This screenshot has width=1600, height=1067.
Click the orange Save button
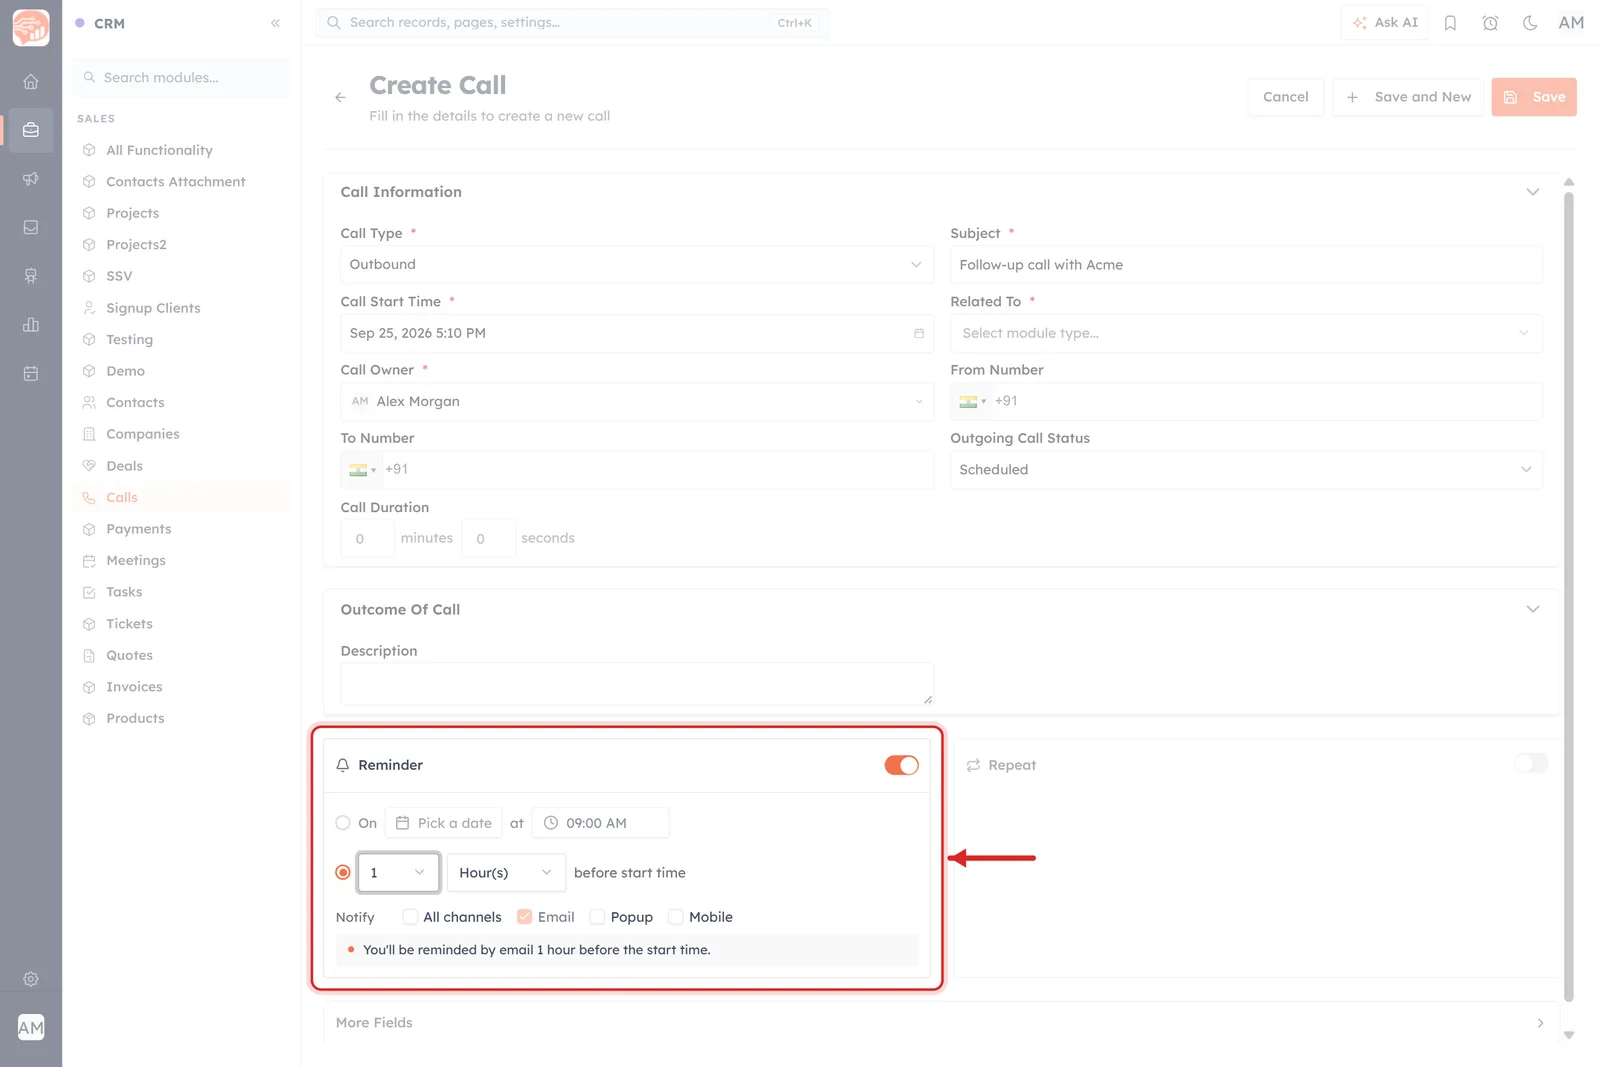(1534, 97)
